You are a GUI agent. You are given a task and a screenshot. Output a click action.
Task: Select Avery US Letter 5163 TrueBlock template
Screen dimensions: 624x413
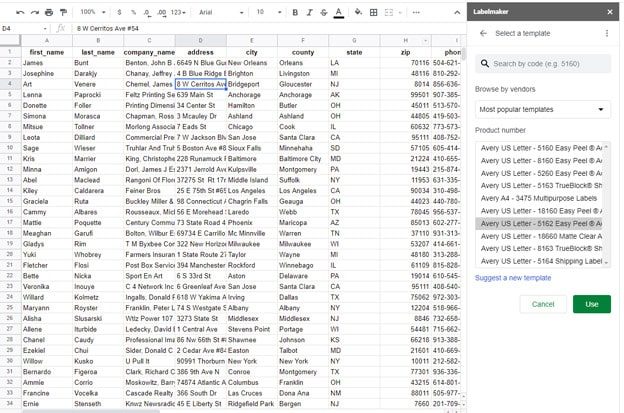coord(541,186)
